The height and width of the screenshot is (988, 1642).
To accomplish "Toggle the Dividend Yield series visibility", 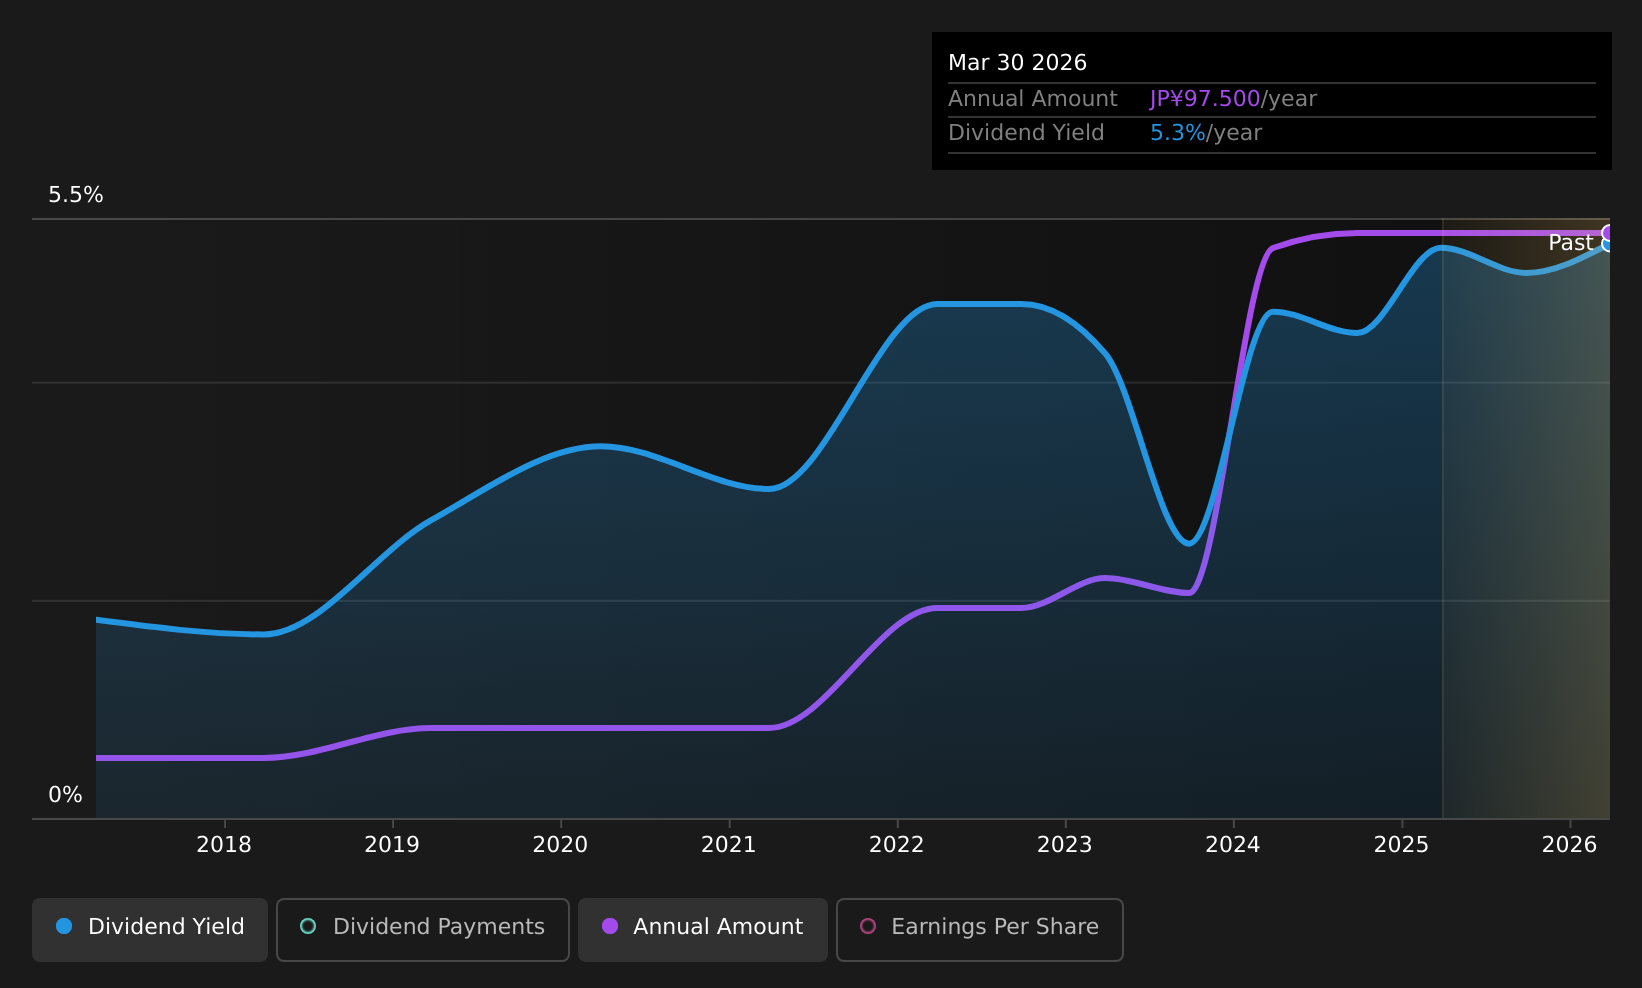I will click(149, 928).
